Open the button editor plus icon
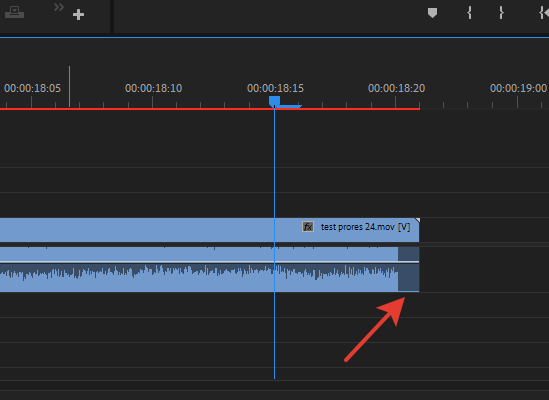This screenshot has width=549, height=400. (x=78, y=15)
